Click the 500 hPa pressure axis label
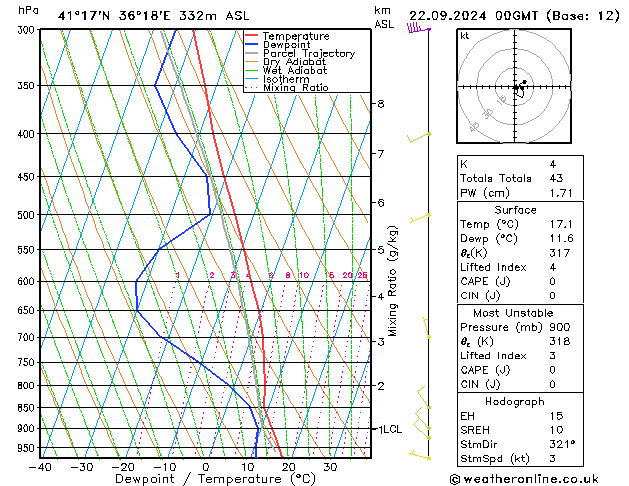This screenshot has height=486, width=629. pyautogui.click(x=28, y=215)
